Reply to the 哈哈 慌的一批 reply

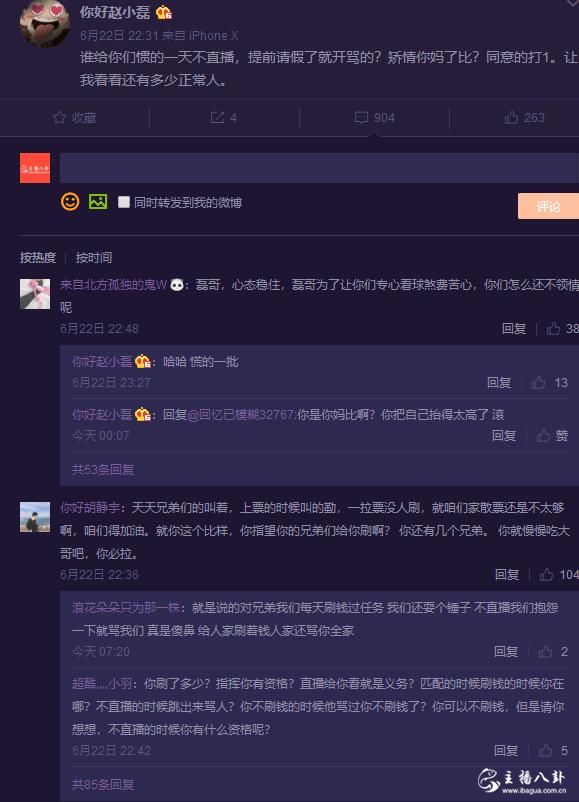point(499,383)
